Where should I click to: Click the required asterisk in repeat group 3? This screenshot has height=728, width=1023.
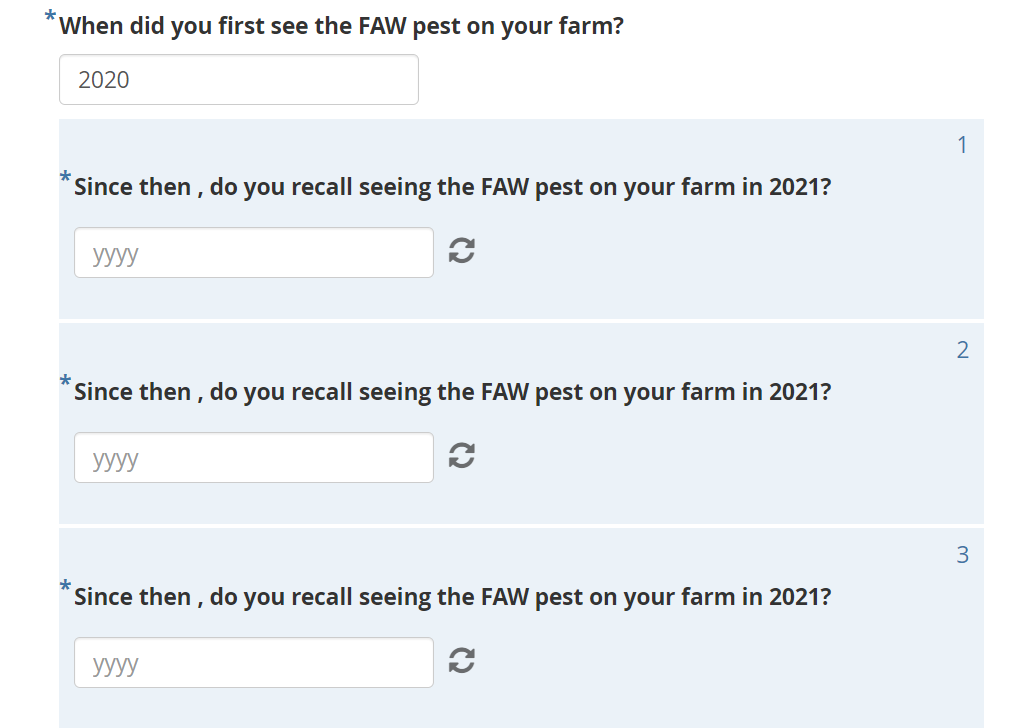coord(65,586)
